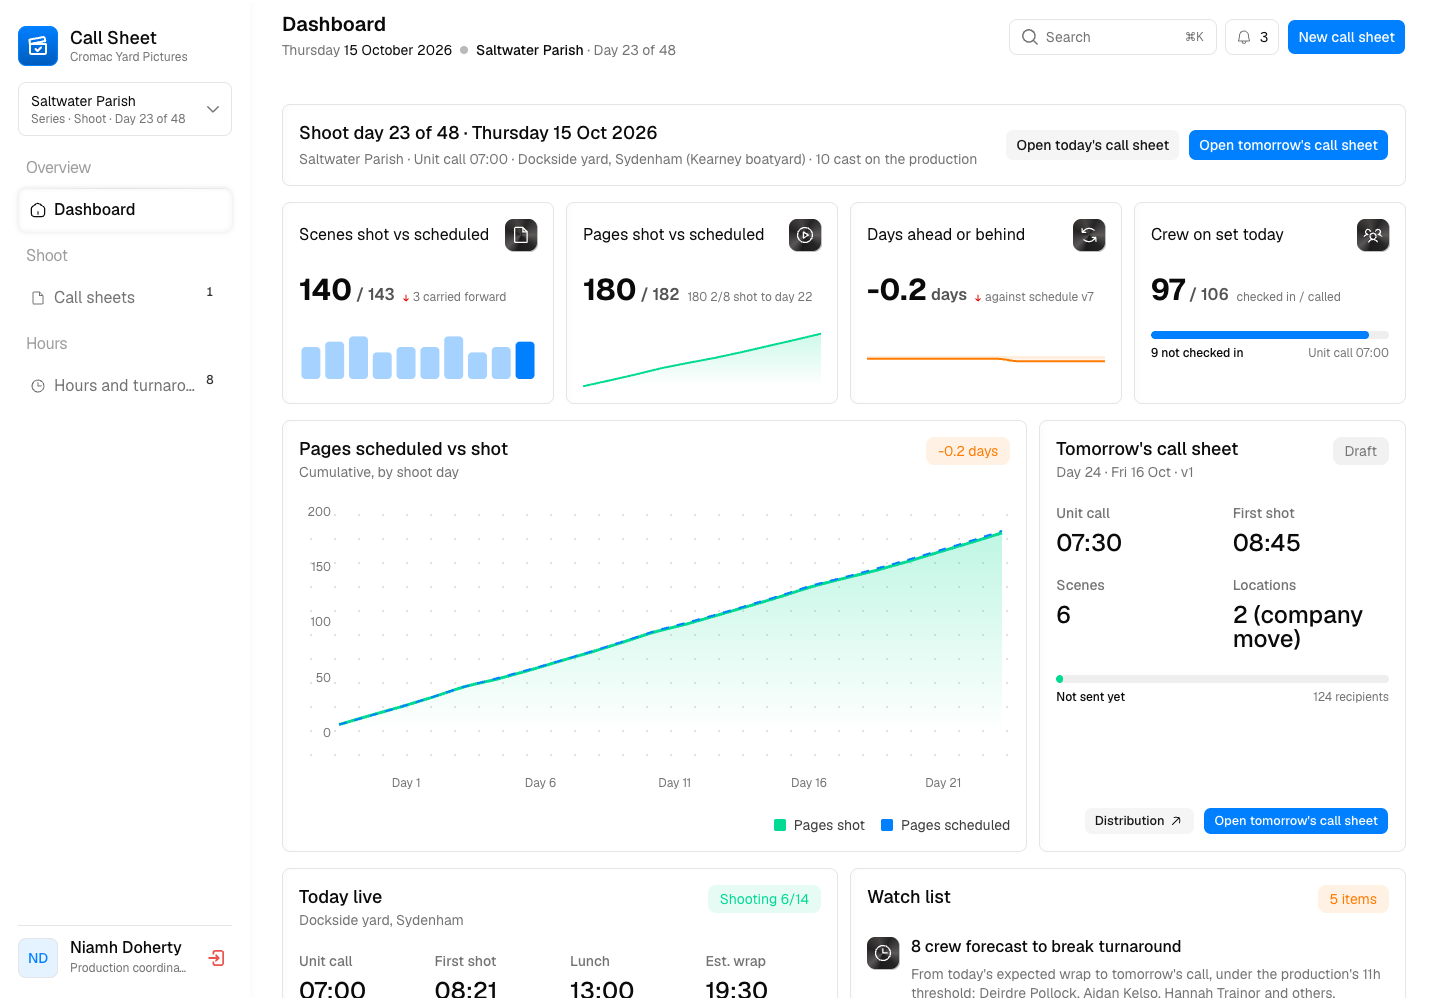The width and height of the screenshot is (1440, 1000).
Task: Click the crew checked-in progress bar
Action: click(x=1270, y=335)
